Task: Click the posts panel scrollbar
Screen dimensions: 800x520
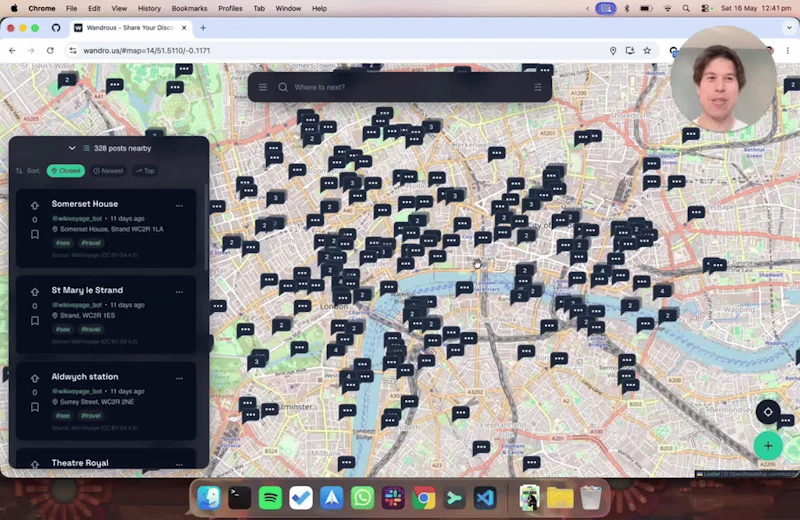Action: (206, 227)
